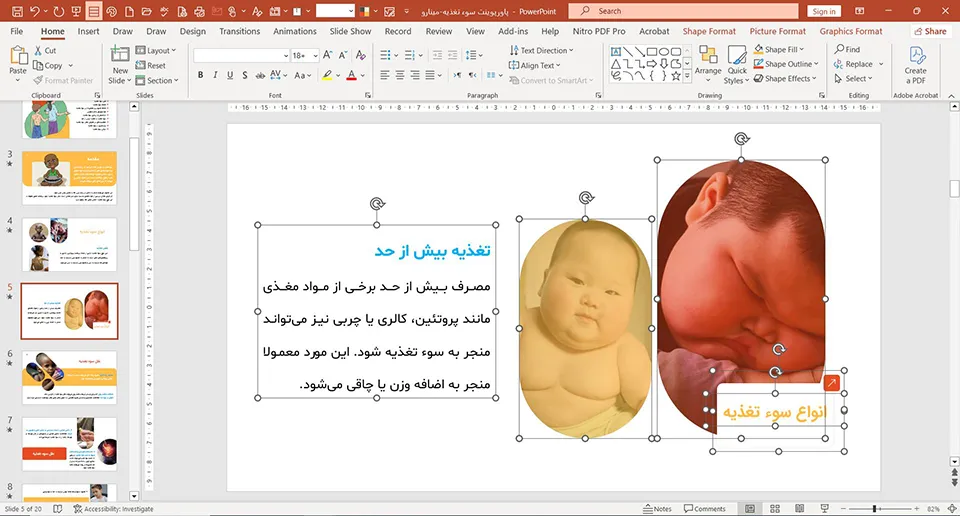960x516 pixels.
Task: Decrease font size with smaller A icon
Action: tap(343, 55)
